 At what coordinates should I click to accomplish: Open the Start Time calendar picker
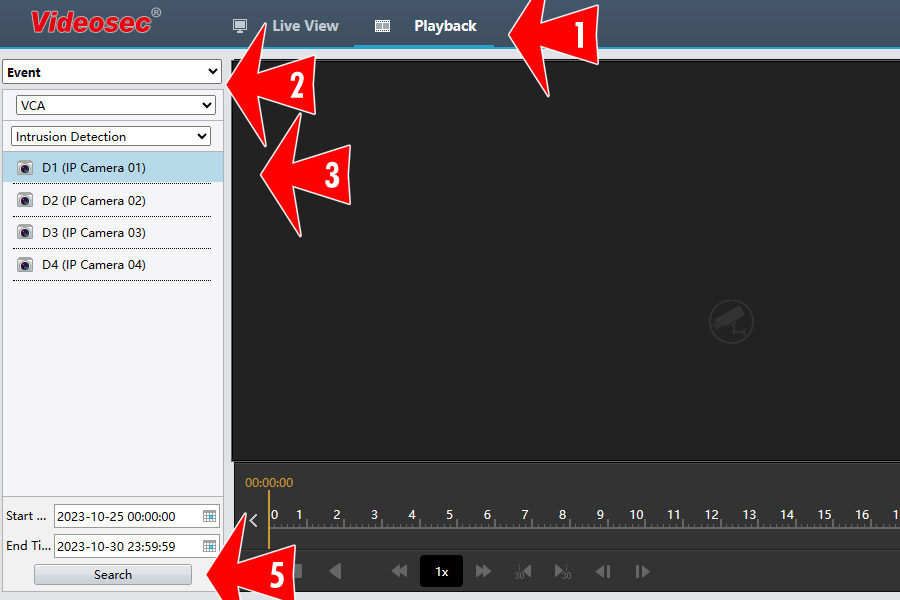point(209,516)
